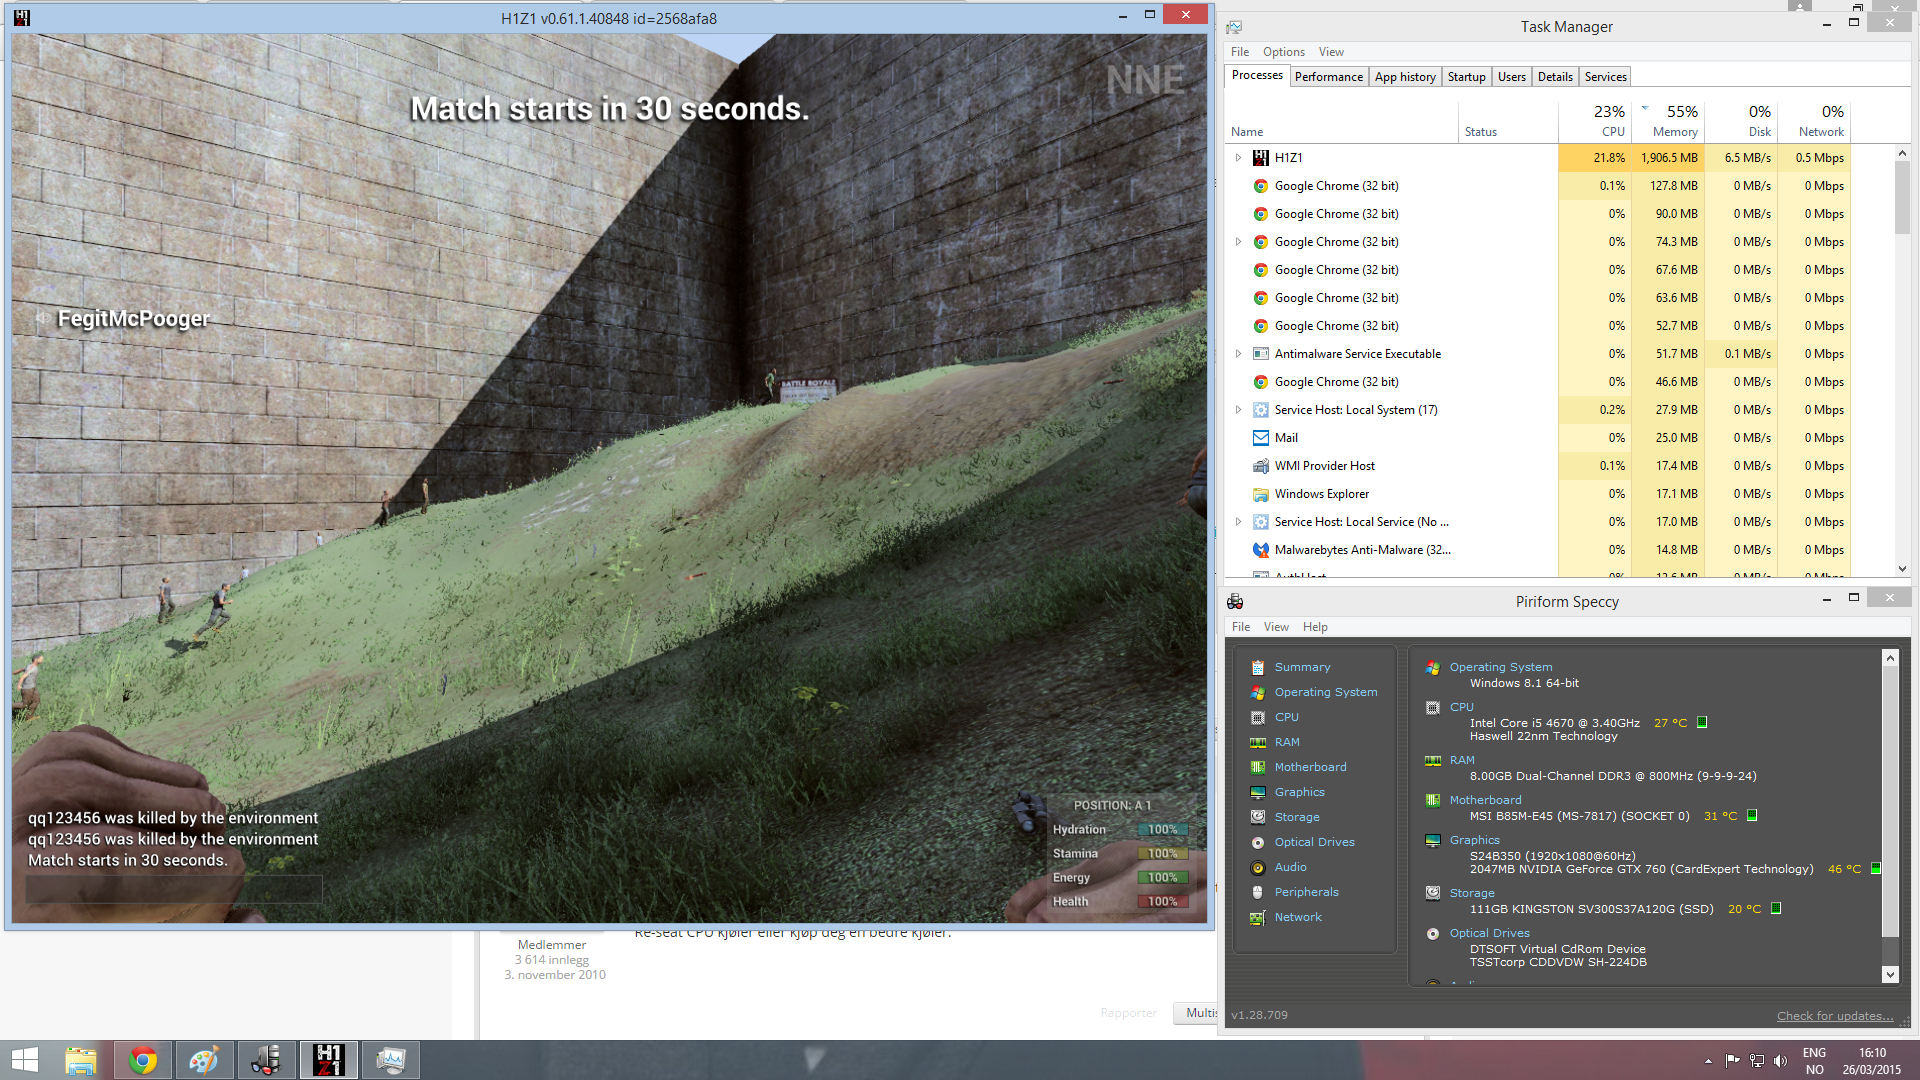Viewport: 1920px width, 1080px height.
Task: Select the Peripherals mouse icon in Speccy sidebar
Action: click(x=1258, y=892)
